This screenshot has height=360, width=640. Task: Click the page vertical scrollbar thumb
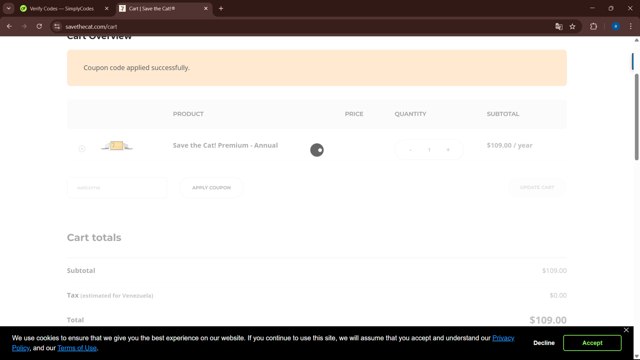[636, 117]
